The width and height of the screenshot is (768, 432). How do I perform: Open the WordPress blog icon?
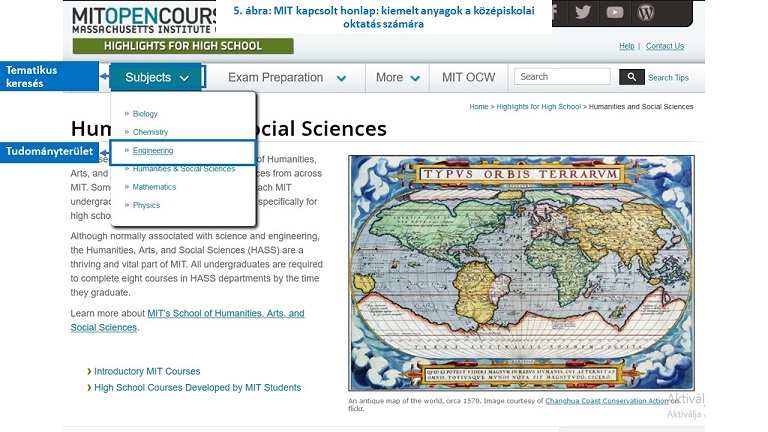[646, 12]
